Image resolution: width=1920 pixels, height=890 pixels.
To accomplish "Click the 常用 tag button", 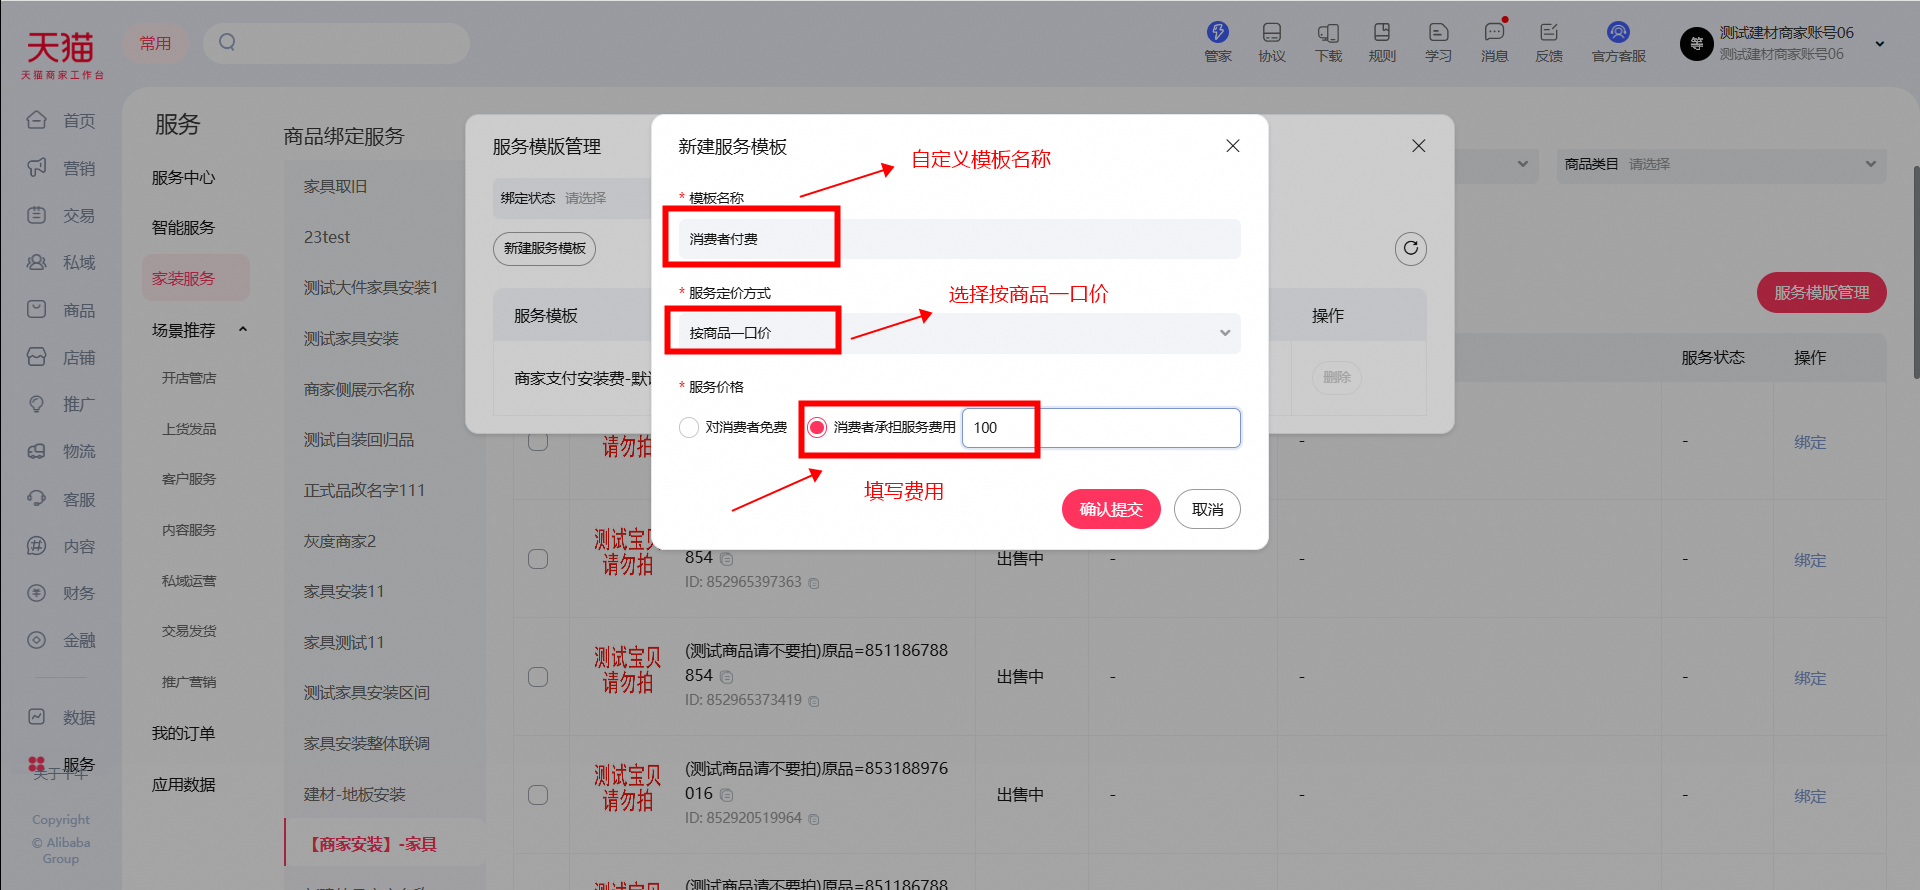I will 155,43.
